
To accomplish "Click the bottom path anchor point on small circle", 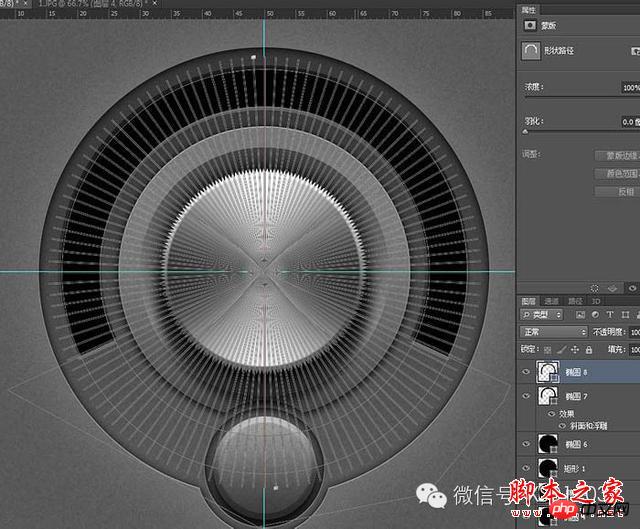I will click(276, 487).
